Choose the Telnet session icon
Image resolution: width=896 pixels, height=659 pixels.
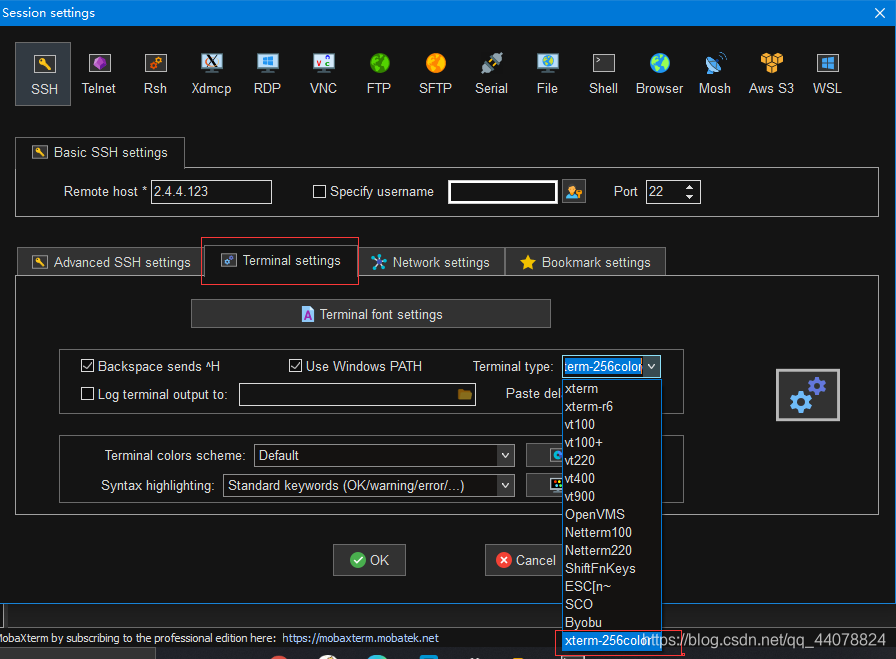pos(99,74)
